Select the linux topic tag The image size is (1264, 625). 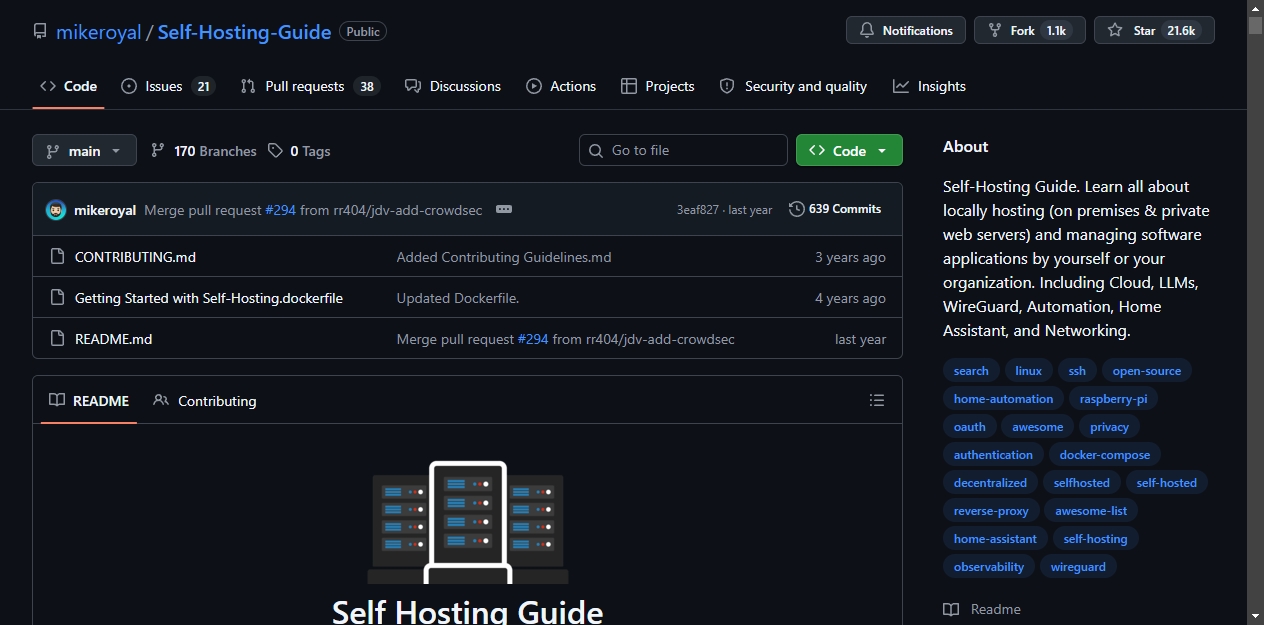pos(1028,371)
